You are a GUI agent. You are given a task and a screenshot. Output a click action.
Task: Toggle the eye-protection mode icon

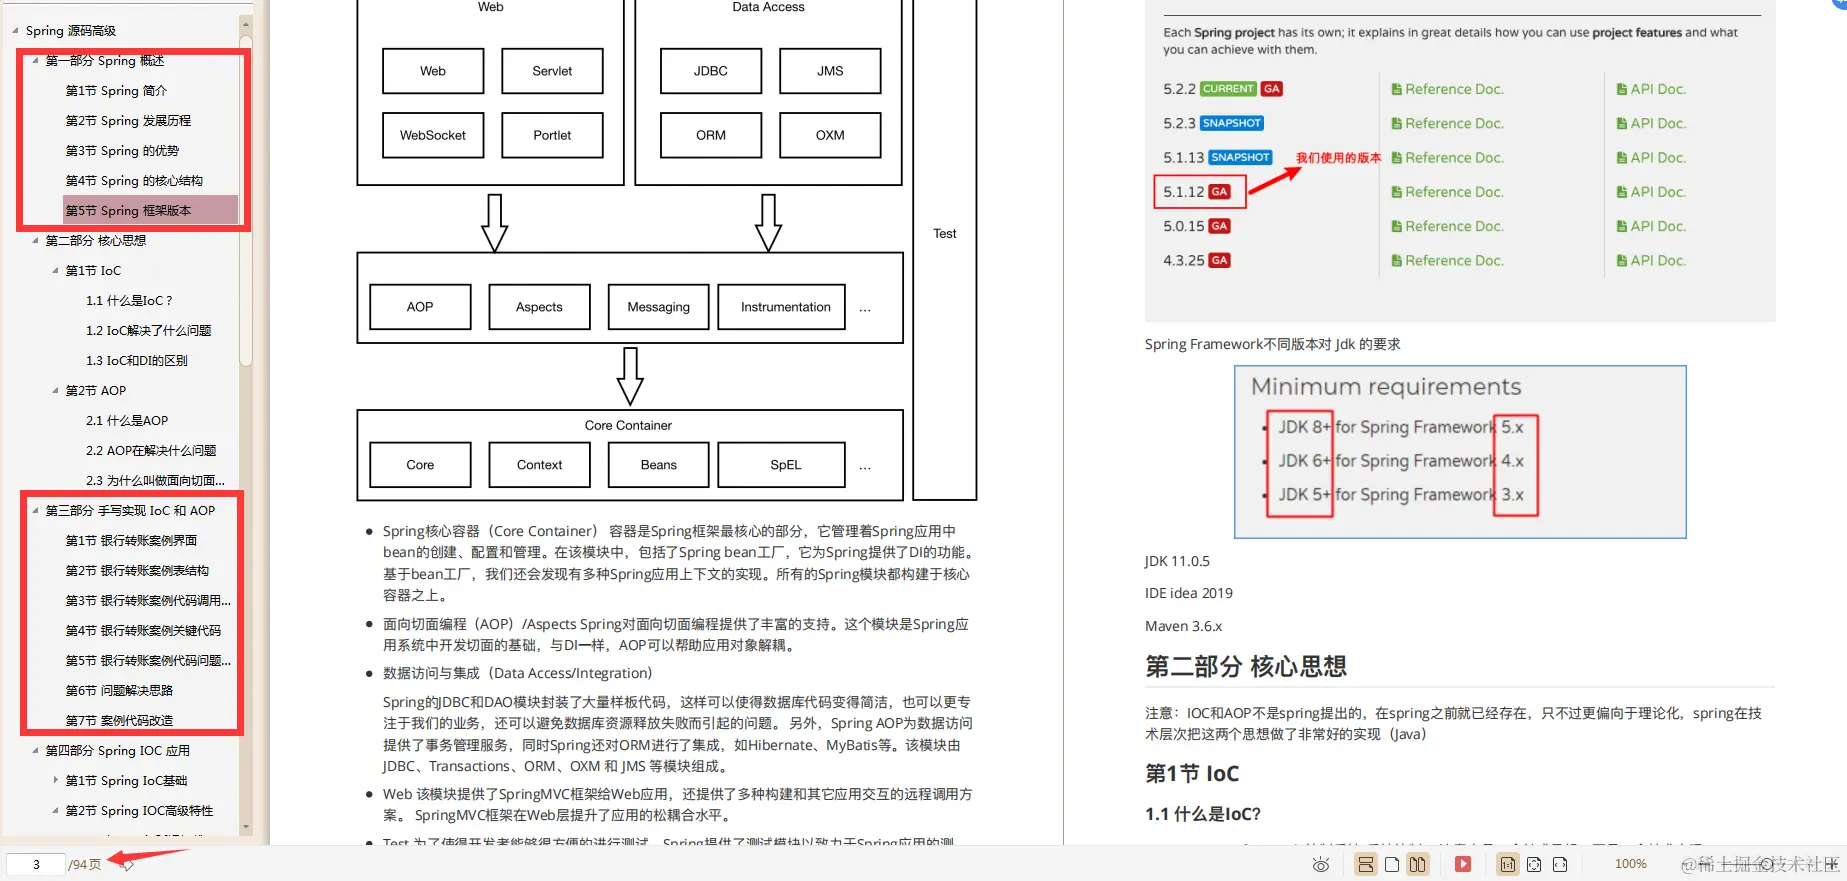coord(1321,865)
